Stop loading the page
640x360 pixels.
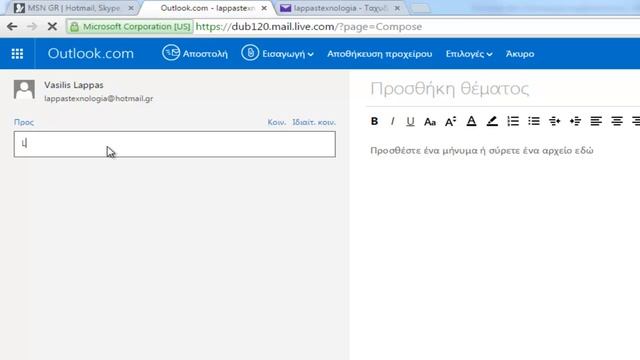[52, 27]
